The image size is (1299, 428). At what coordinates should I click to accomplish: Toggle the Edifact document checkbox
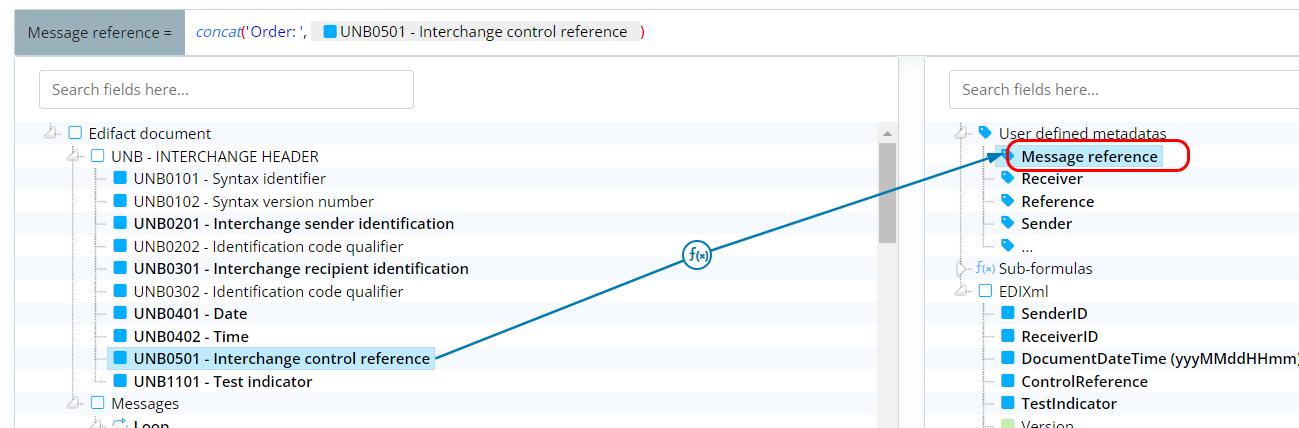pyautogui.click(x=75, y=133)
